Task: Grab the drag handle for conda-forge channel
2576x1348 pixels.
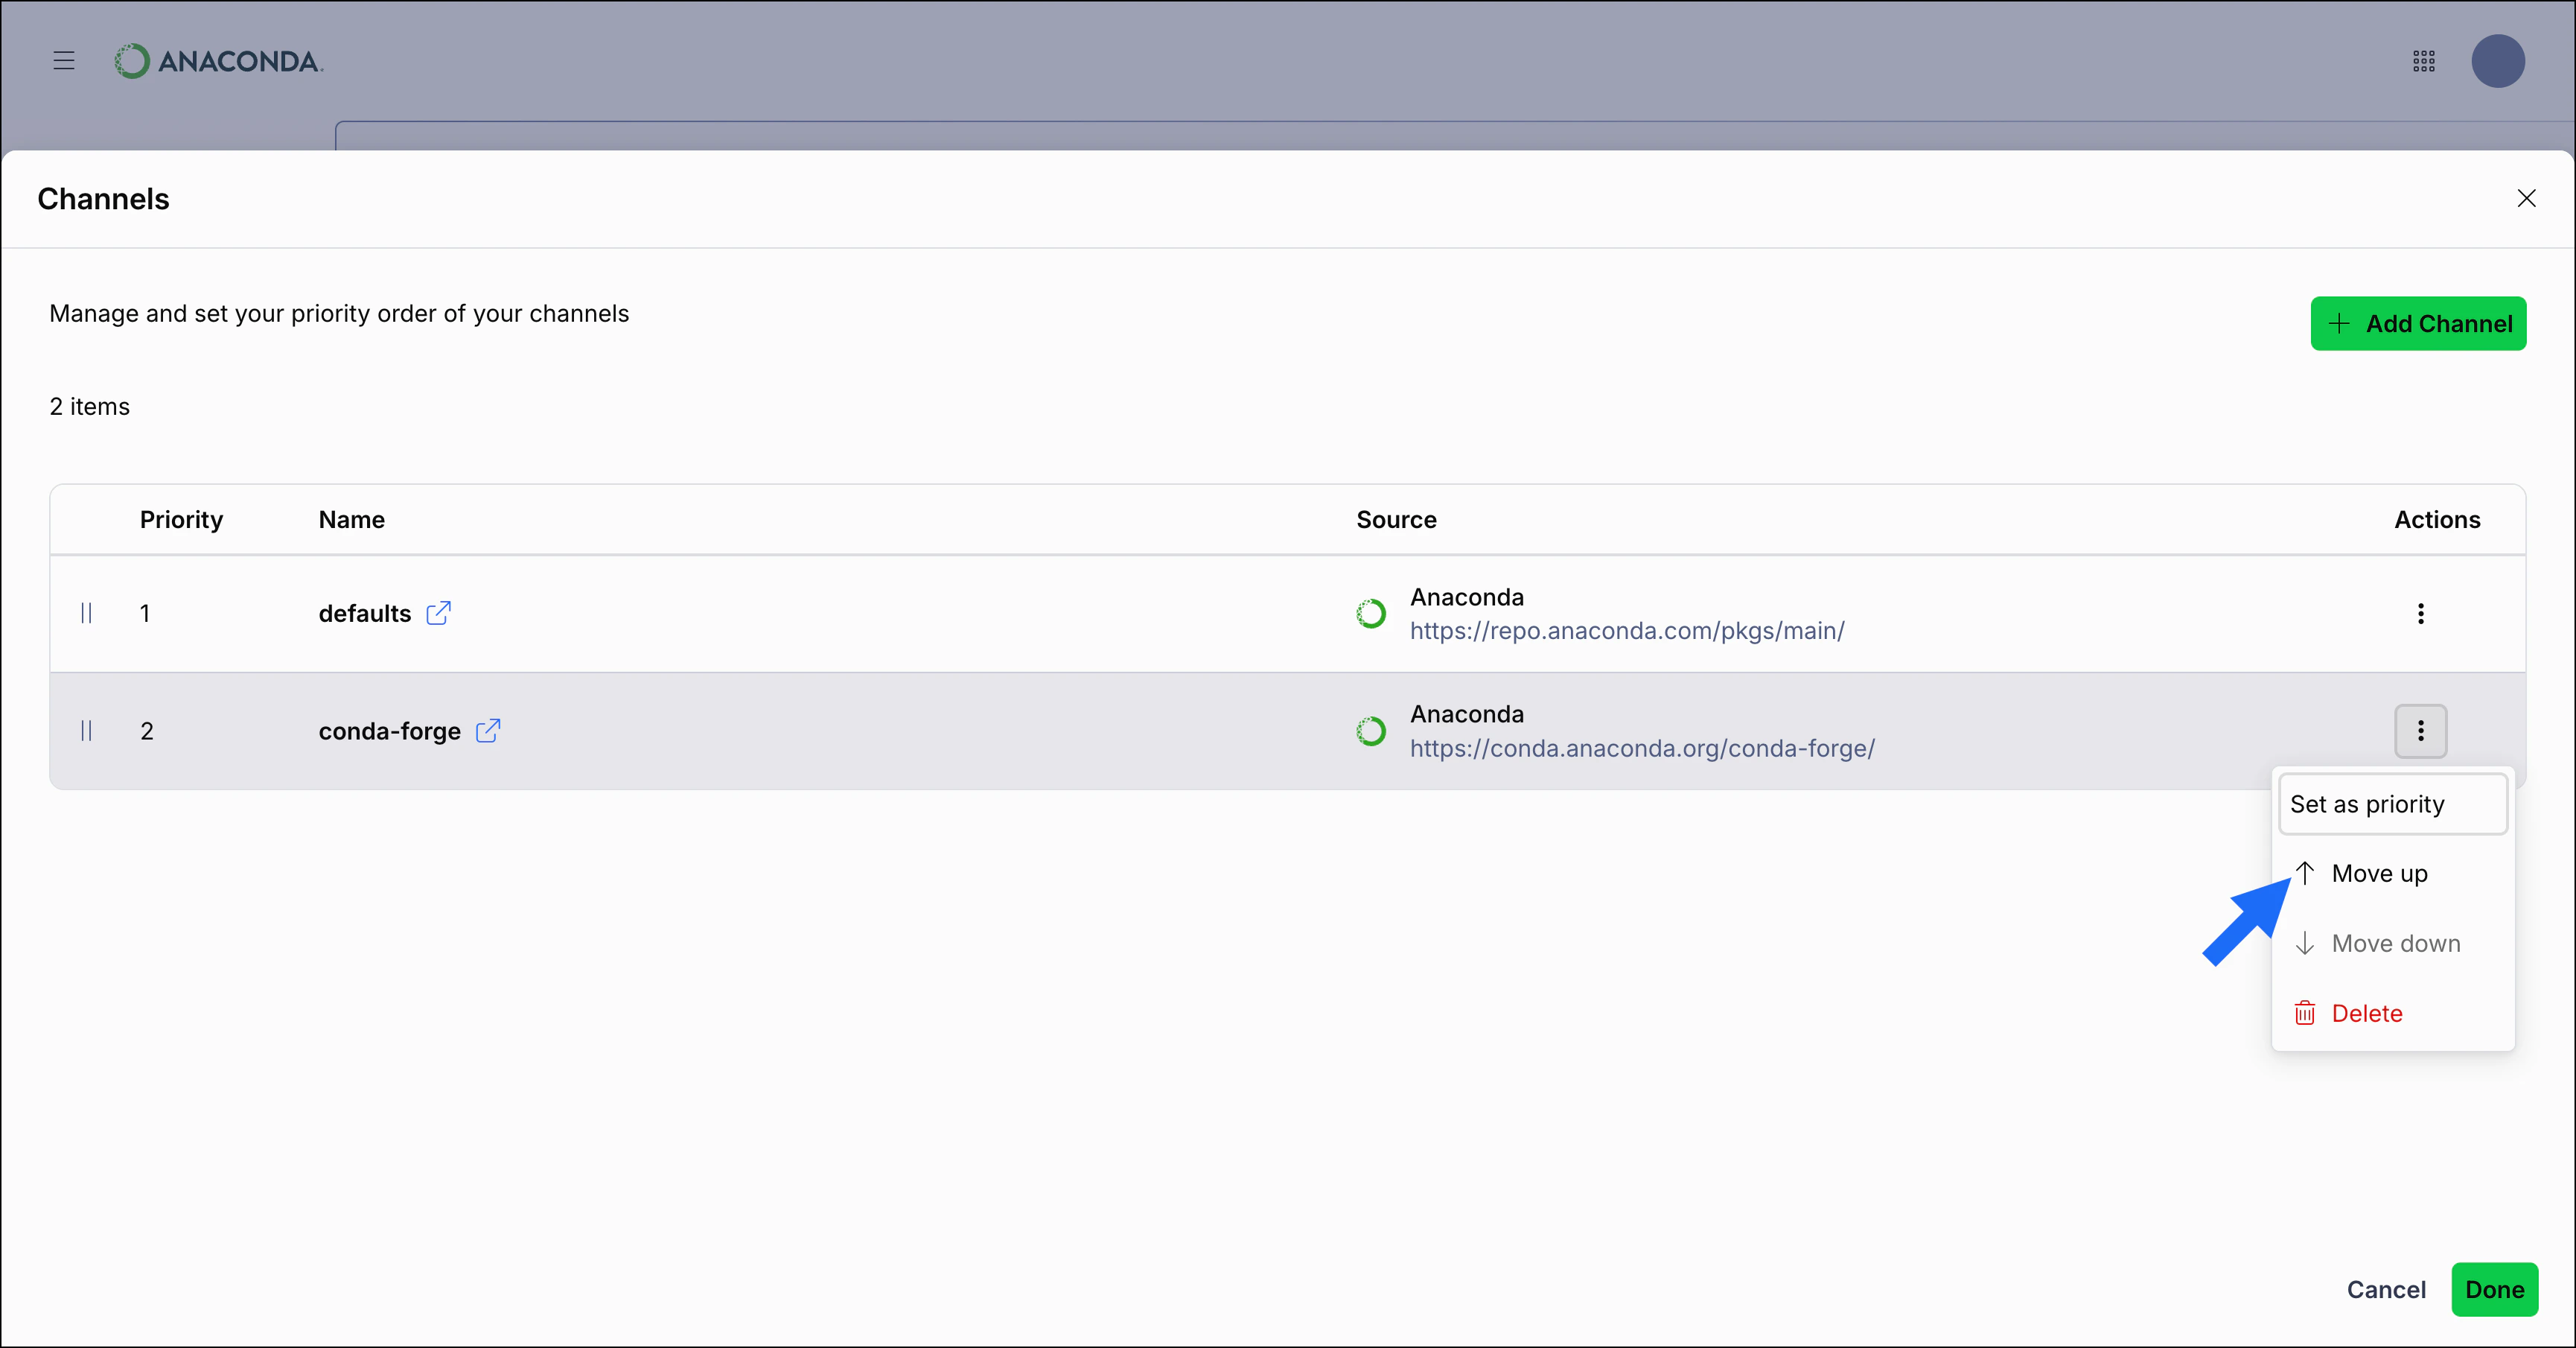Action: click(x=86, y=731)
